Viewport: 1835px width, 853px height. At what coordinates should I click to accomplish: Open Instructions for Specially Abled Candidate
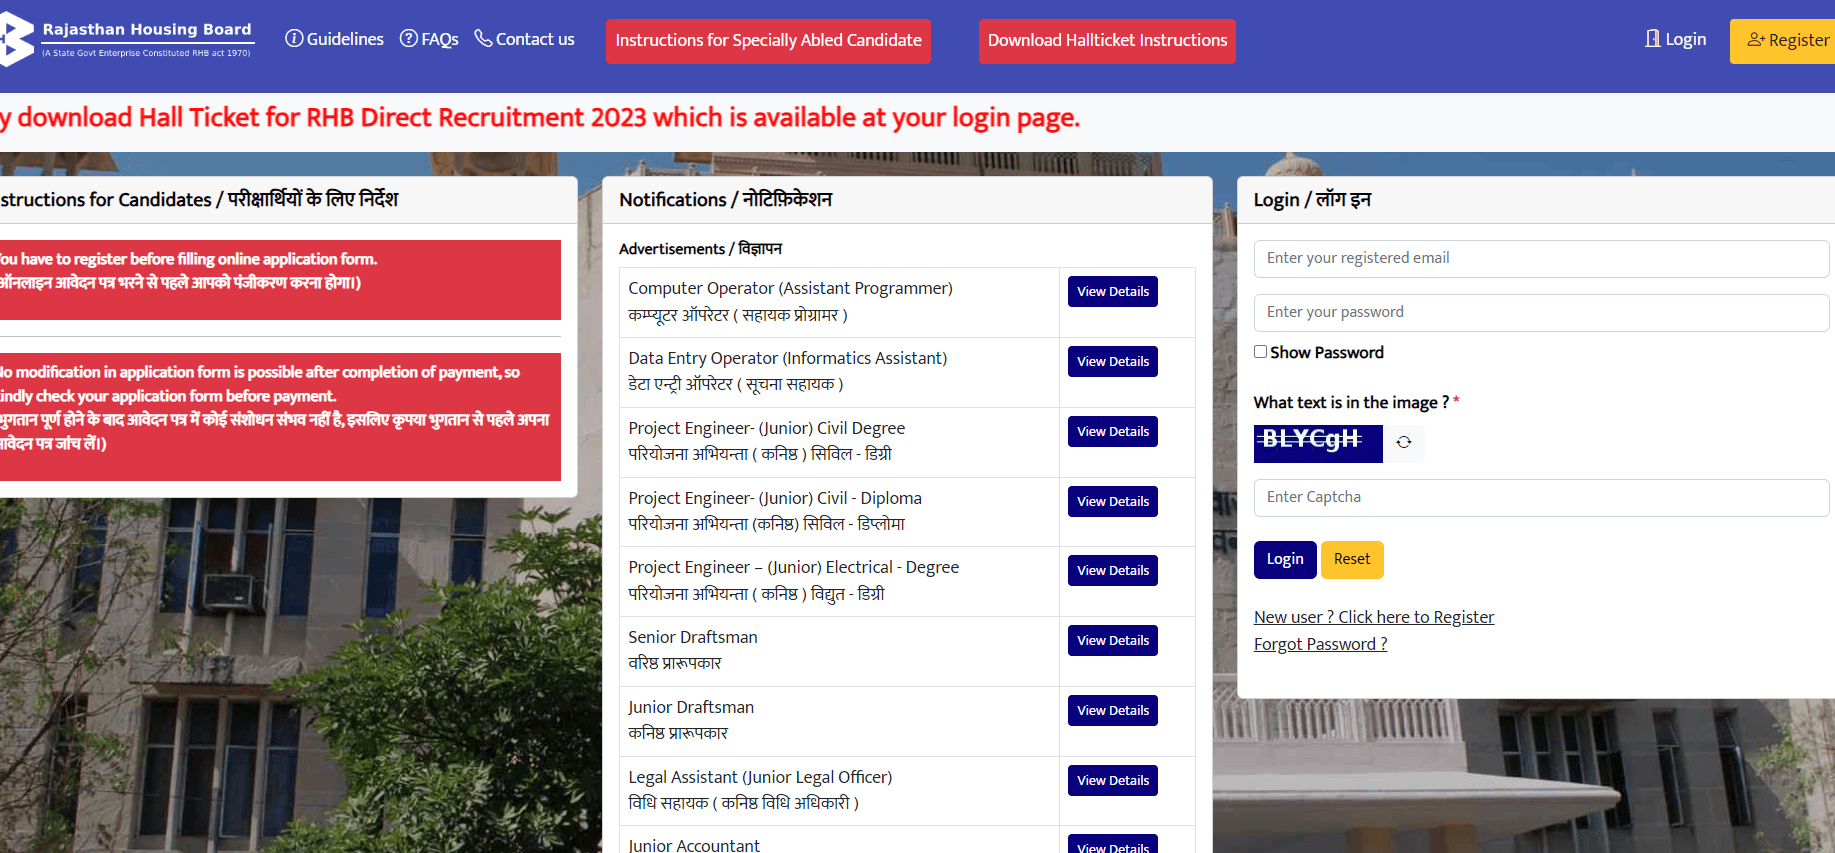tap(768, 41)
